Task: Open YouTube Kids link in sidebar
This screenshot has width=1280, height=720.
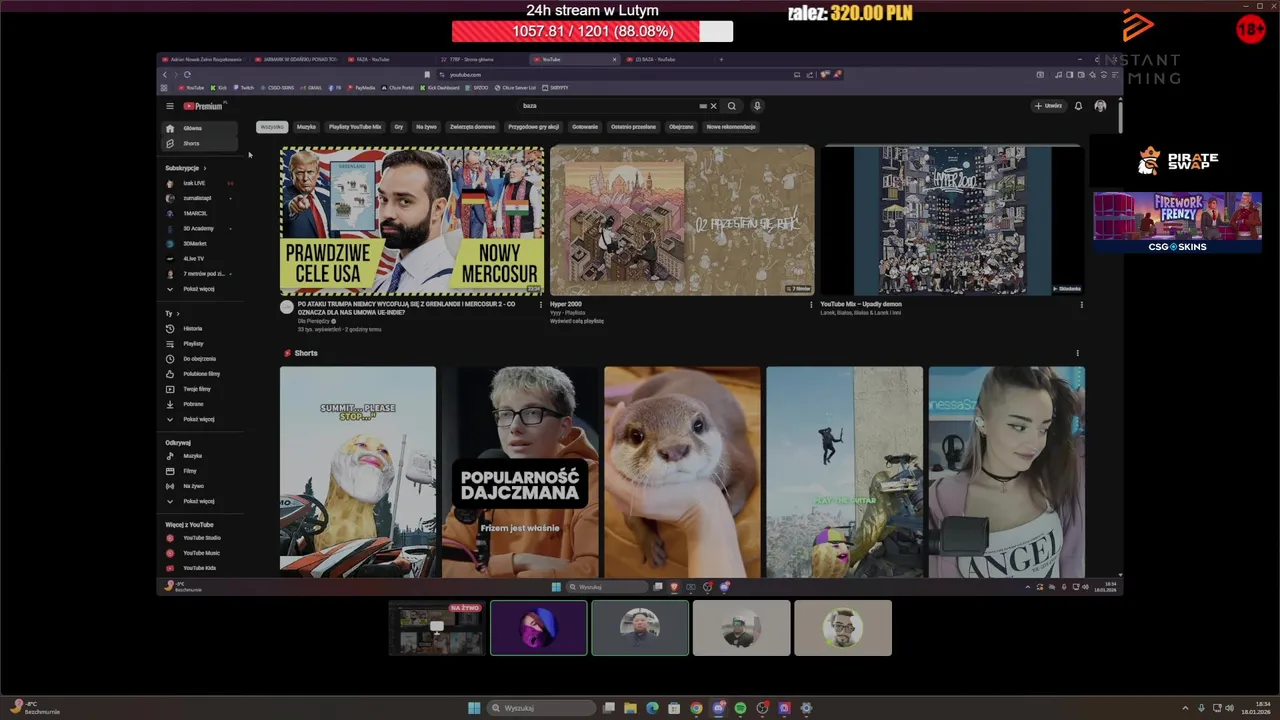Action: [200, 568]
